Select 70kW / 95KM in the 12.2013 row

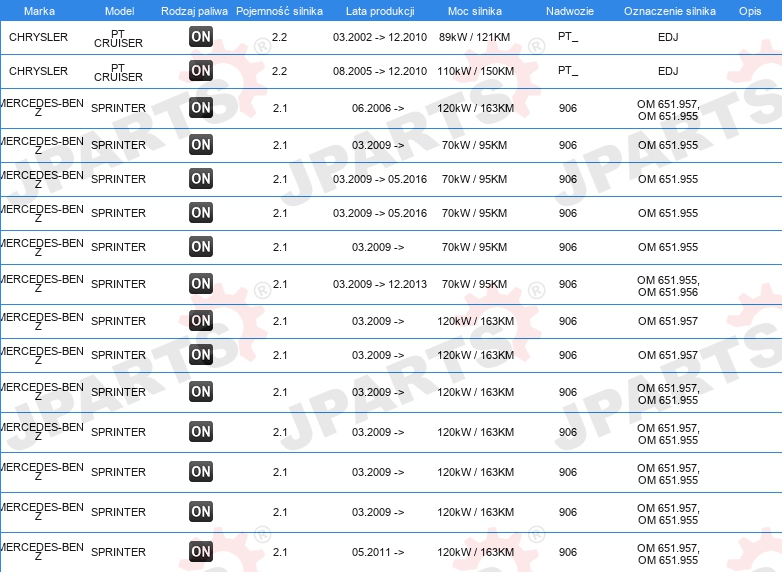tap(475, 284)
